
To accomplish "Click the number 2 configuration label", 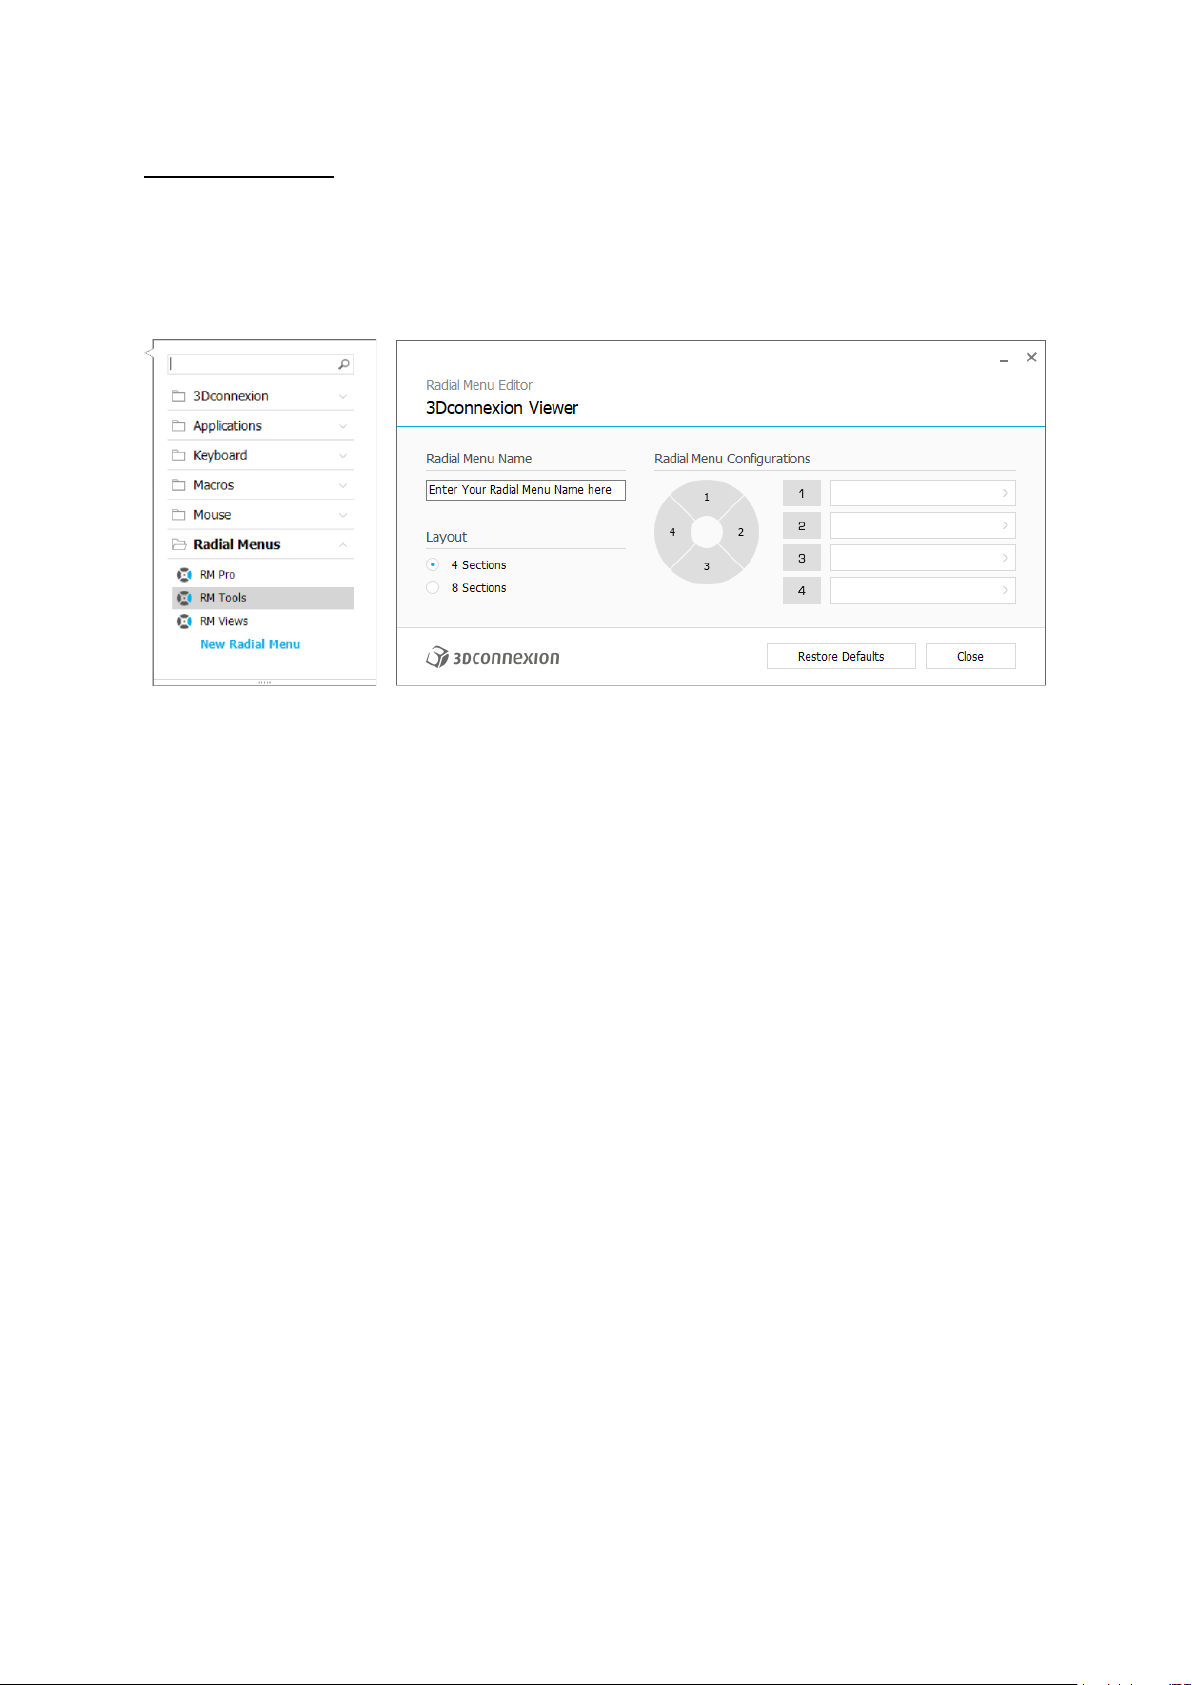I will pyautogui.click(x=802, y=526).
